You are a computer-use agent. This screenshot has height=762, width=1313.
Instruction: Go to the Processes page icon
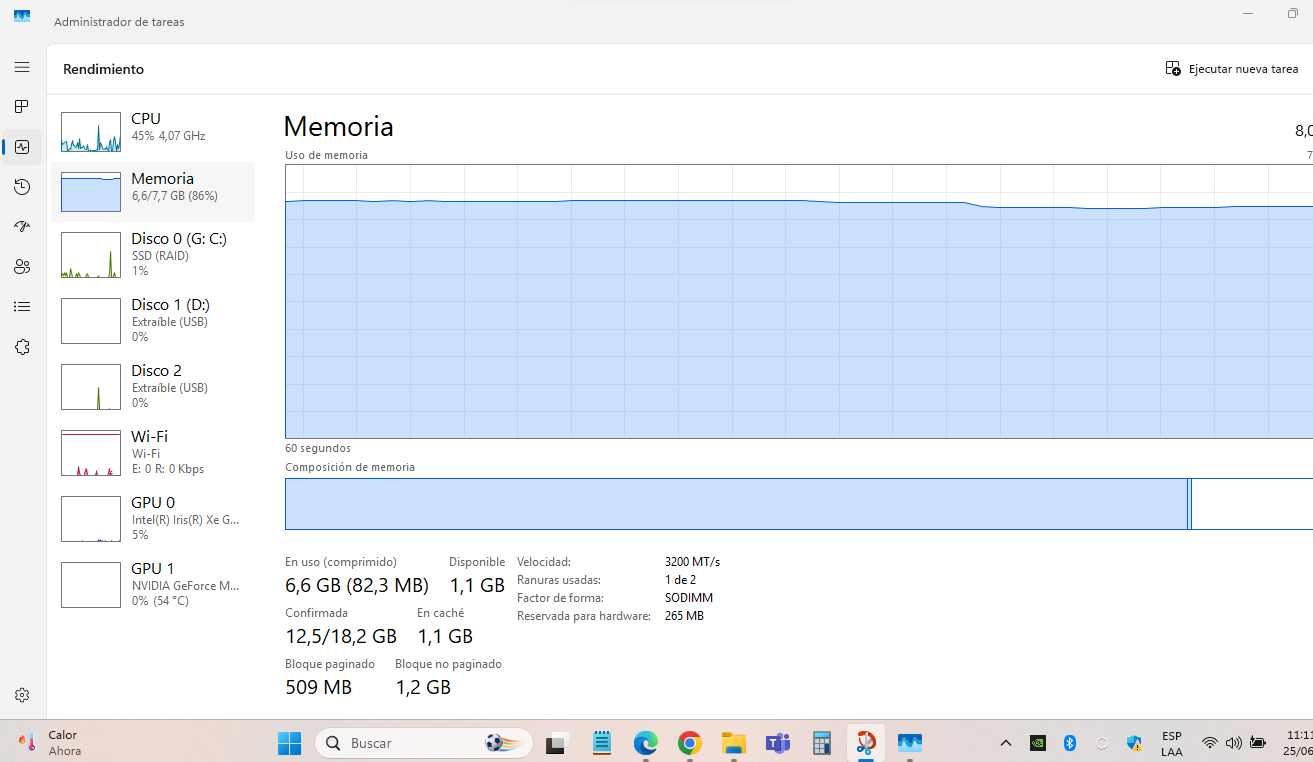(x=22, y=107)
